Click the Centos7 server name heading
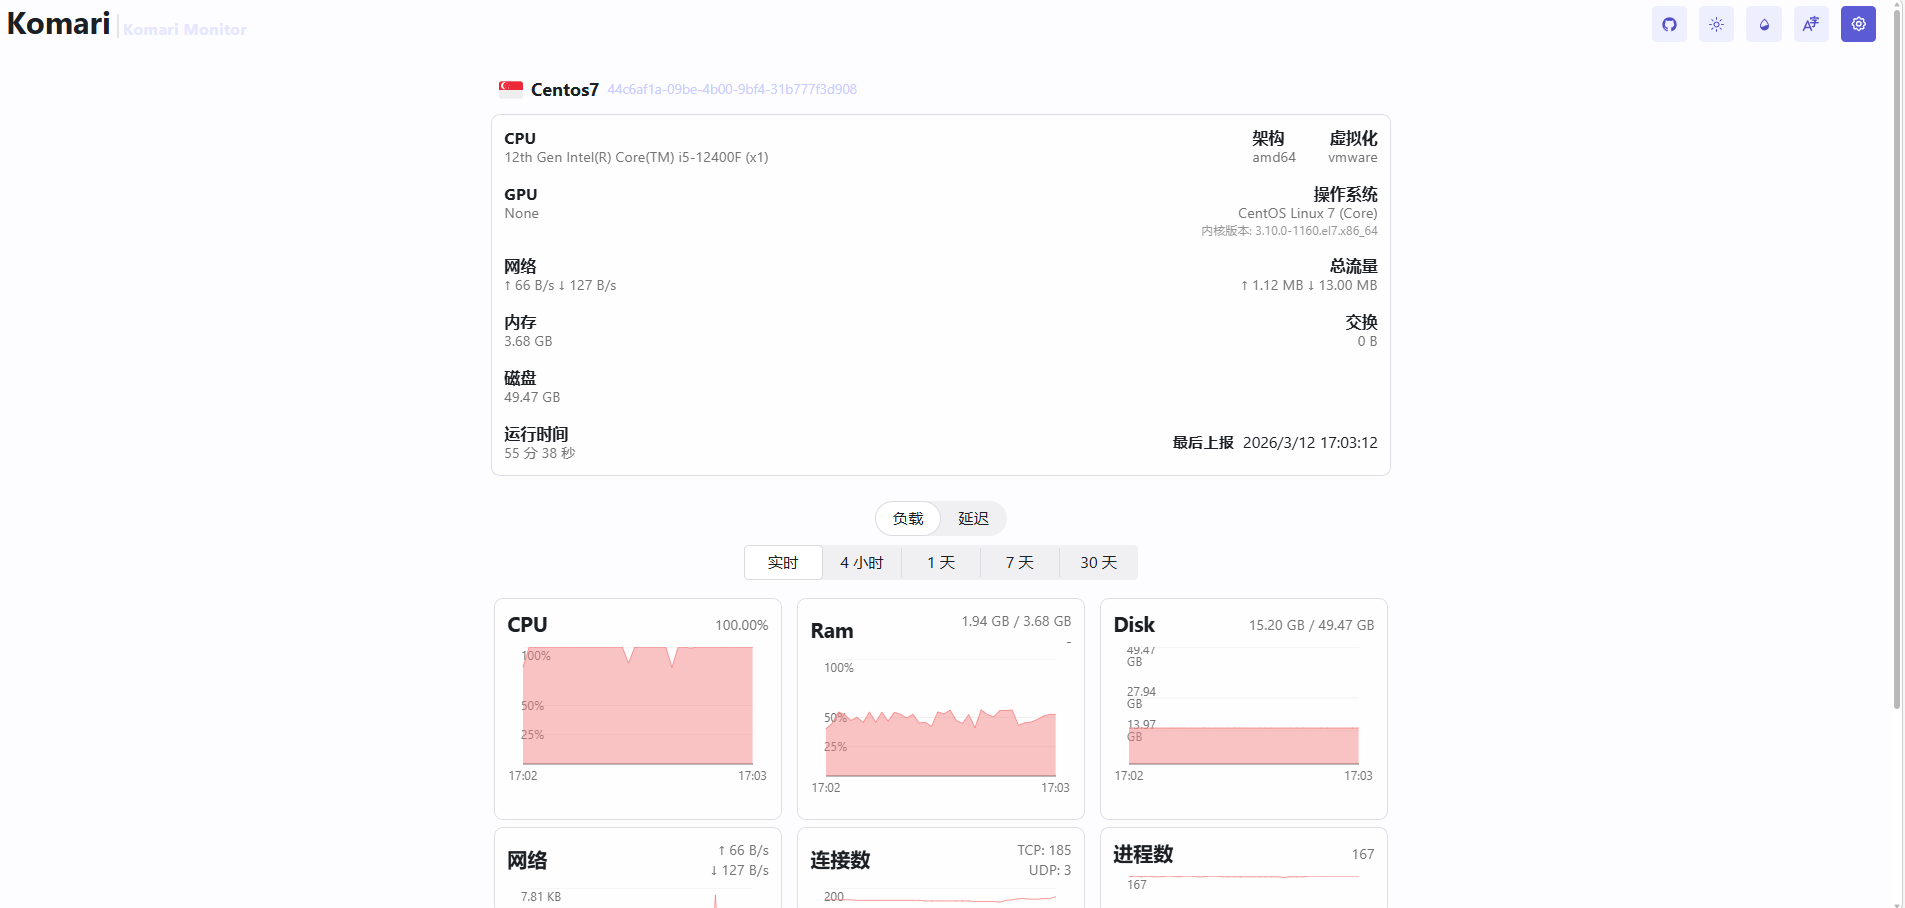Viewport: 1905px width, 908px height. (564, 90)
